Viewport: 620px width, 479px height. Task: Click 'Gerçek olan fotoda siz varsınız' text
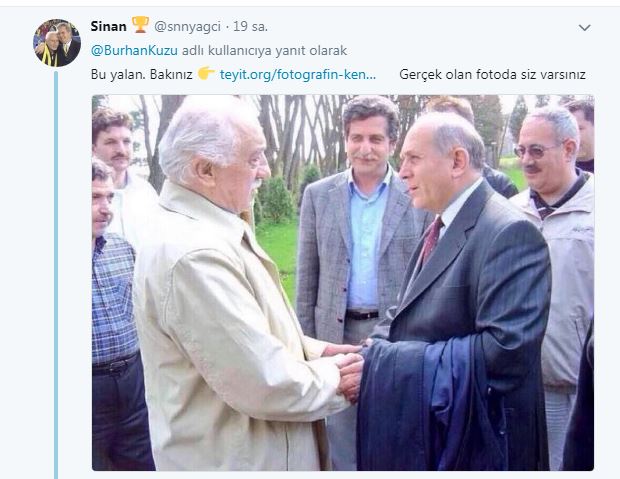(x=492, y=74)
